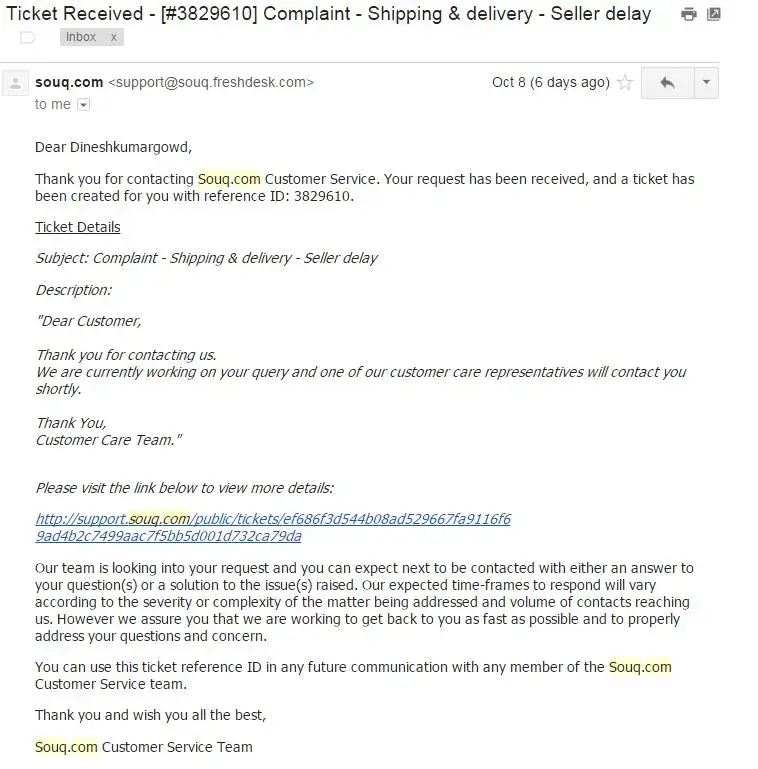This screenshot has width=758, height=769.
Task: Click highlighted Souq.com in the signature line
Action: pos(66,747)
